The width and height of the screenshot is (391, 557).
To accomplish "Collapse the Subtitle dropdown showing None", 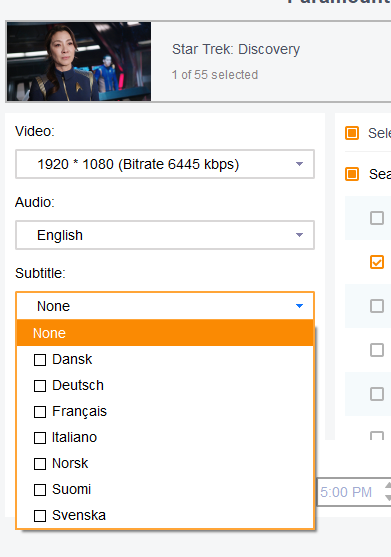I will [x=165, y=306].
